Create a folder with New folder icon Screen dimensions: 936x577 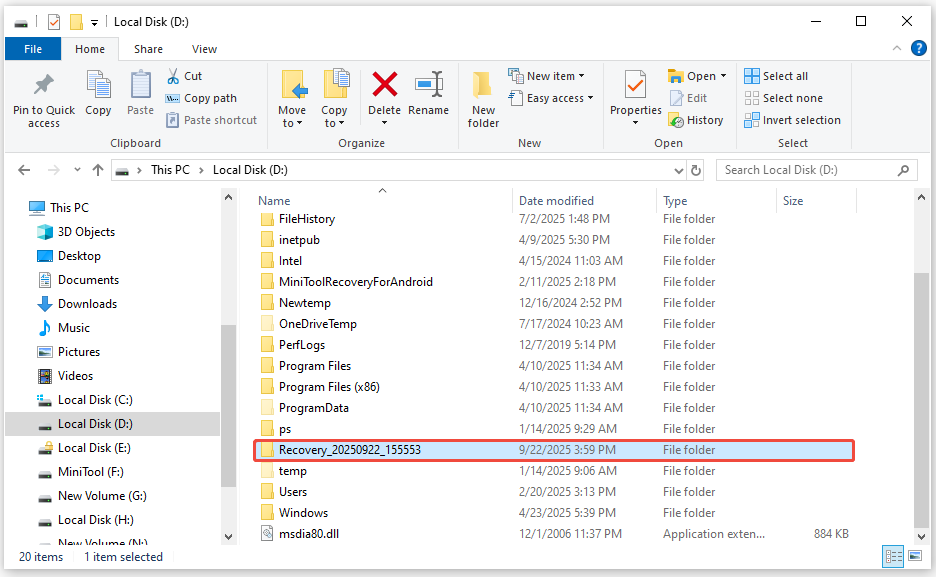coord(483,97)
